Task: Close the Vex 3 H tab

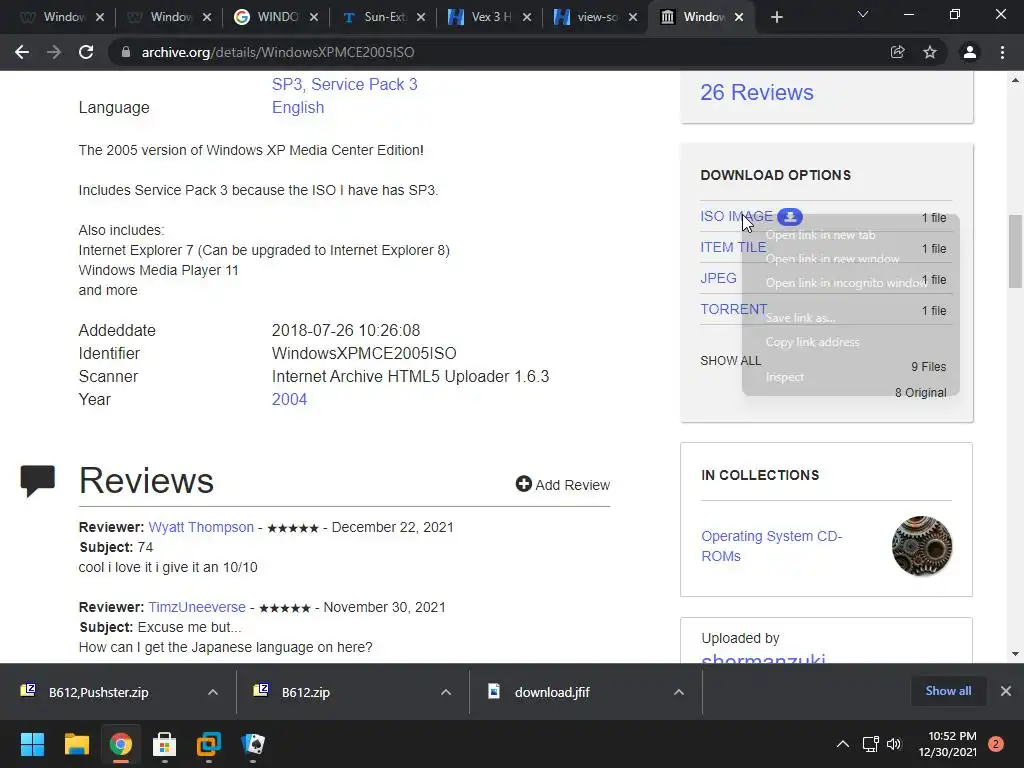Action: [527, 17]
